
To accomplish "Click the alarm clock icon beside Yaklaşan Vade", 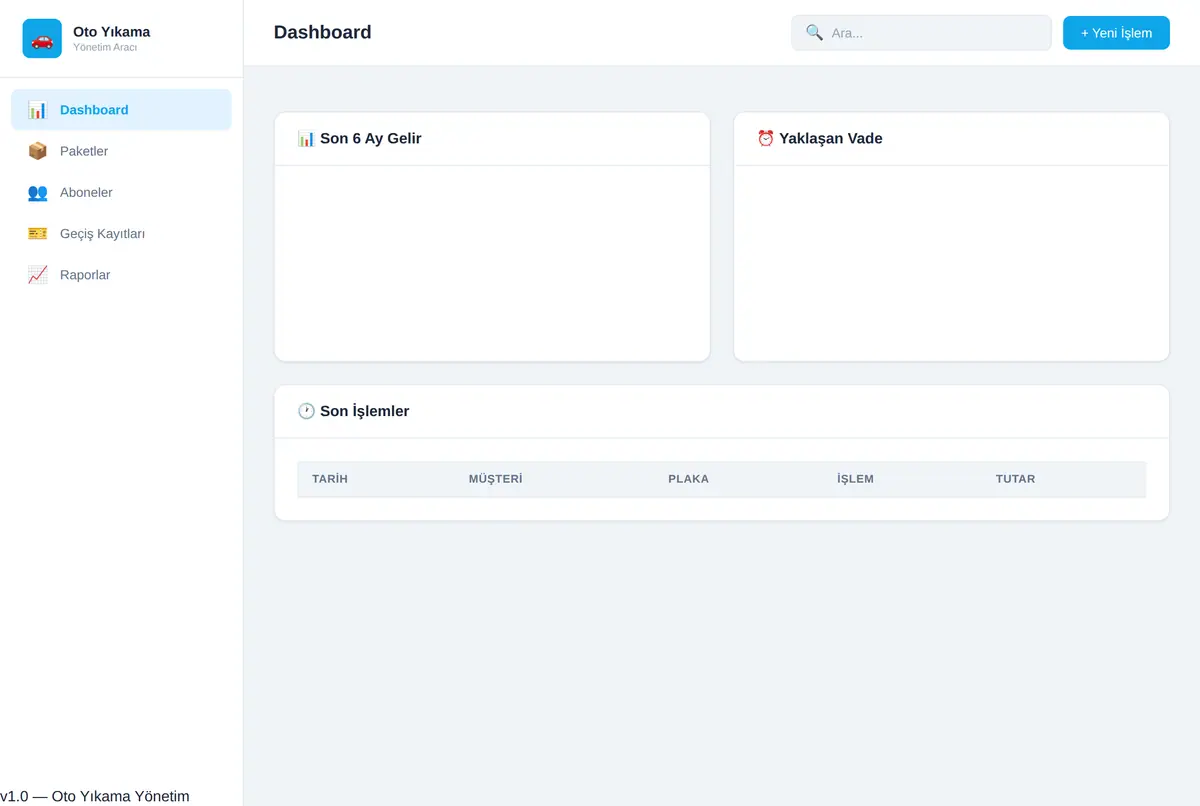I will click(766, 138).
